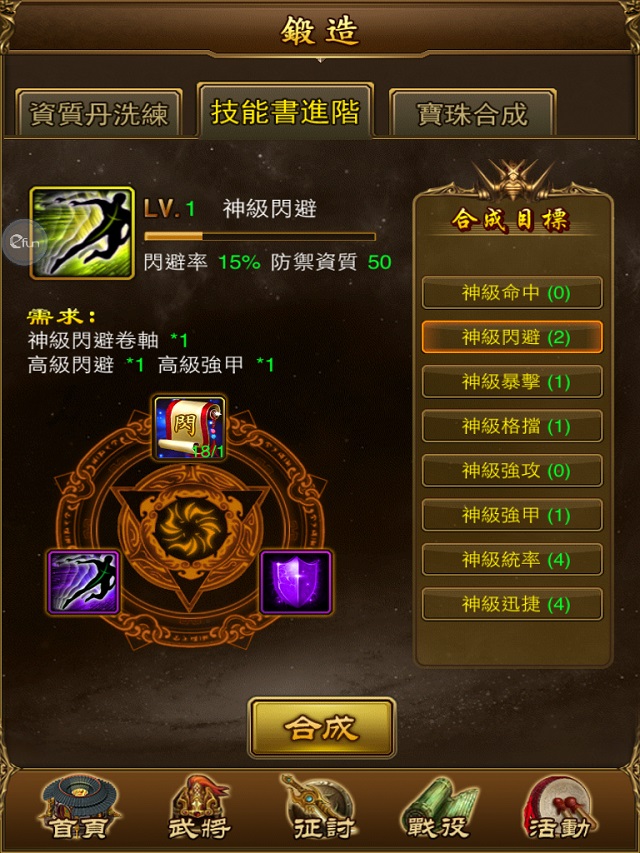
Task: Switch to the 資質丹洗練 tab
Action: pos(99,114)
